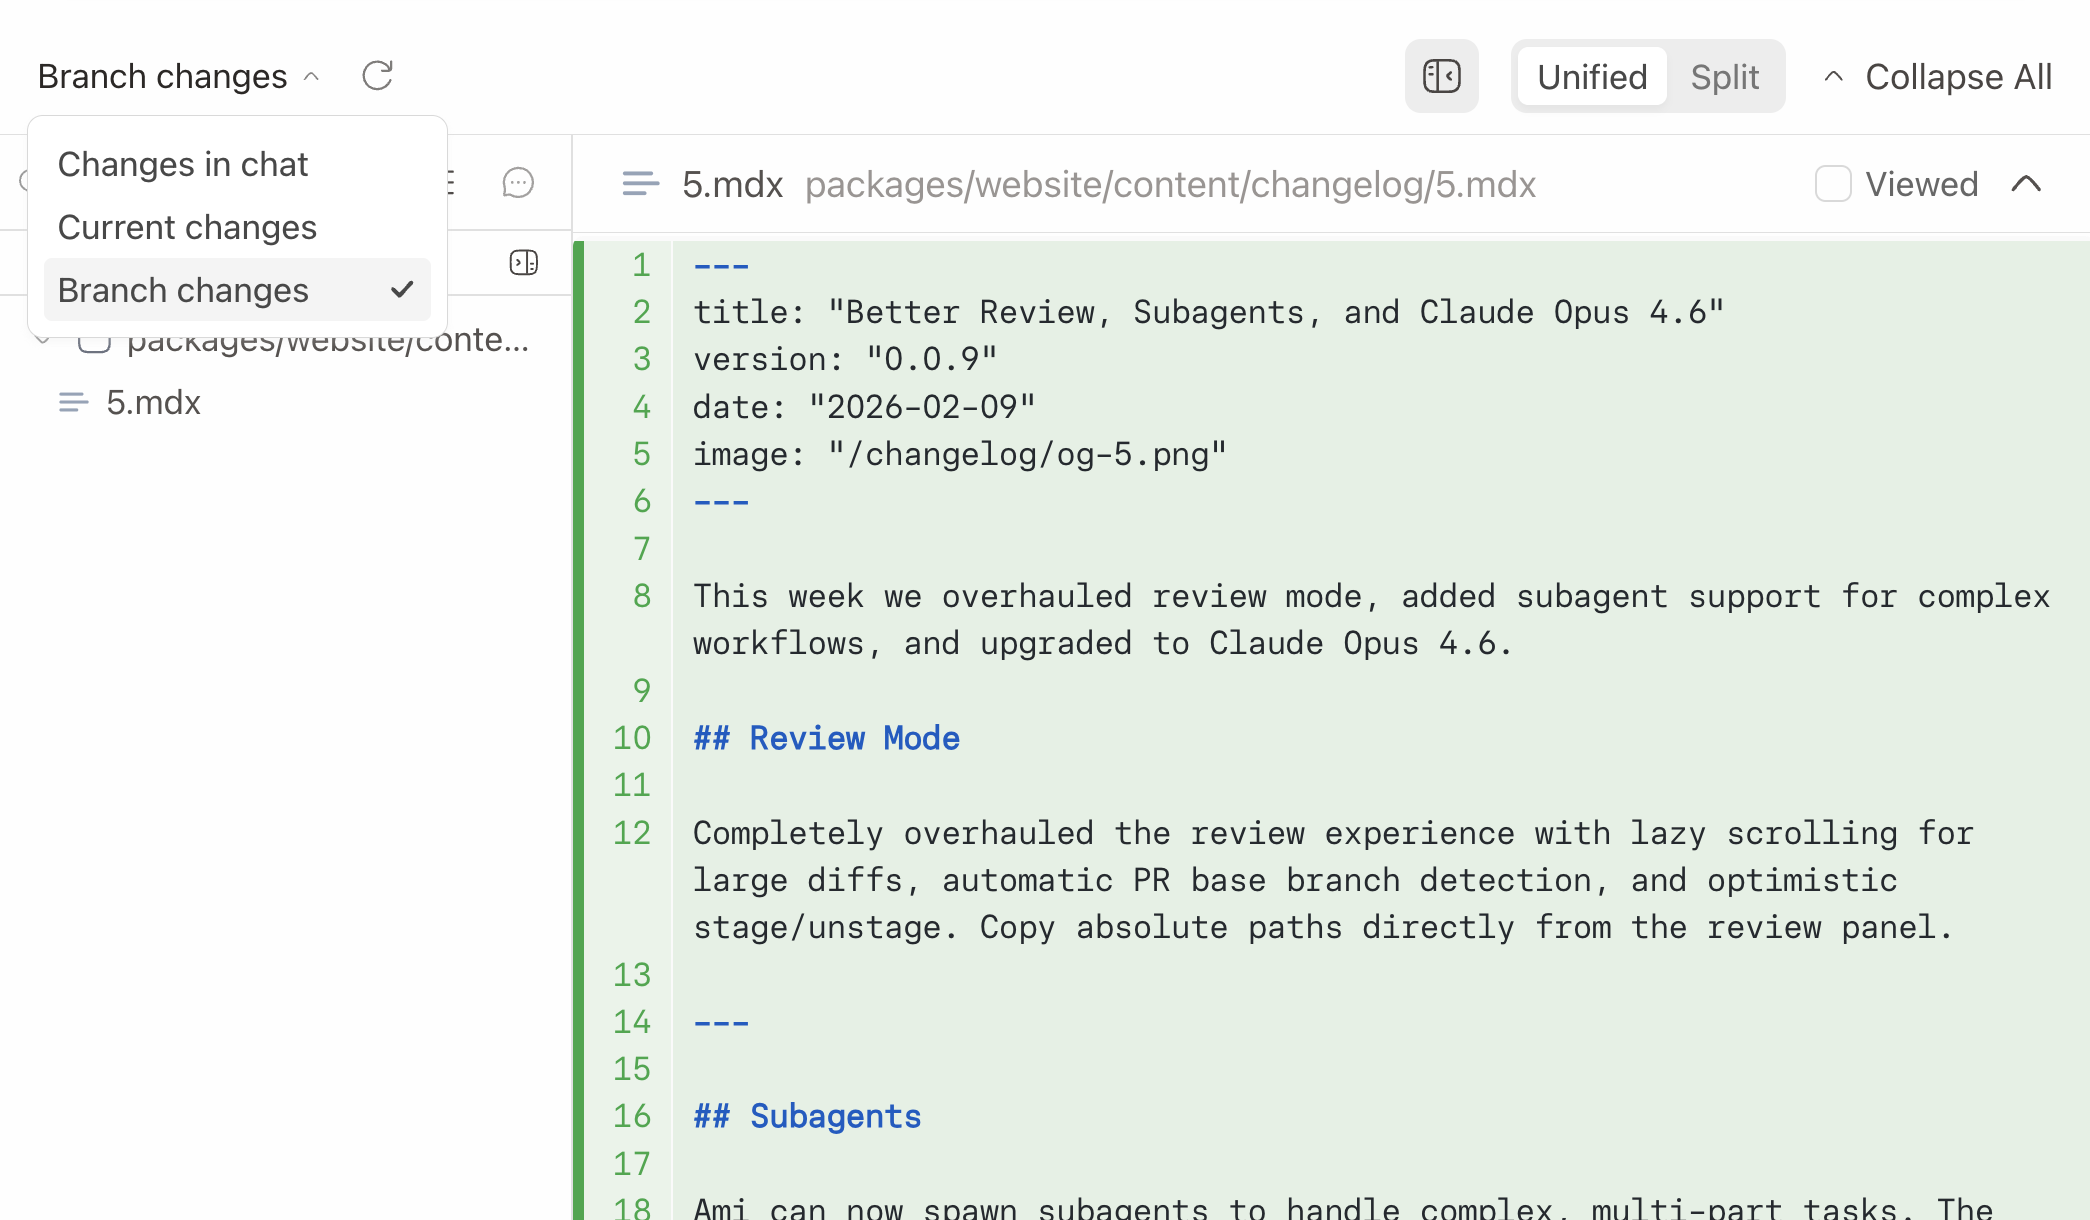The image size is (2090, 1220).
Task: Switch diff view to Split
Action: point(1724,77)
